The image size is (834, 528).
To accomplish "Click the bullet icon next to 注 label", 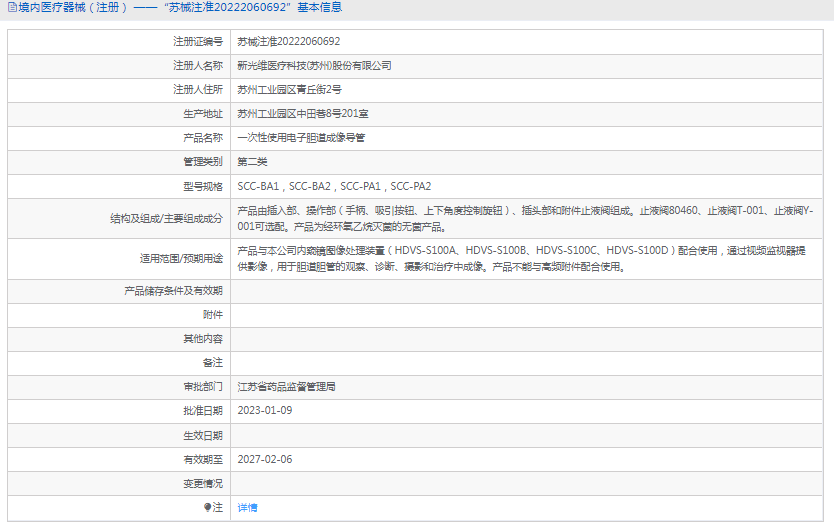I will pos(207,507).
